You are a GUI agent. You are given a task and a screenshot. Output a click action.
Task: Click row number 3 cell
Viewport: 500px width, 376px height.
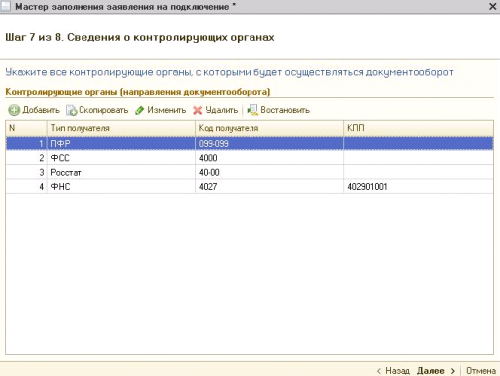[26, 172]
